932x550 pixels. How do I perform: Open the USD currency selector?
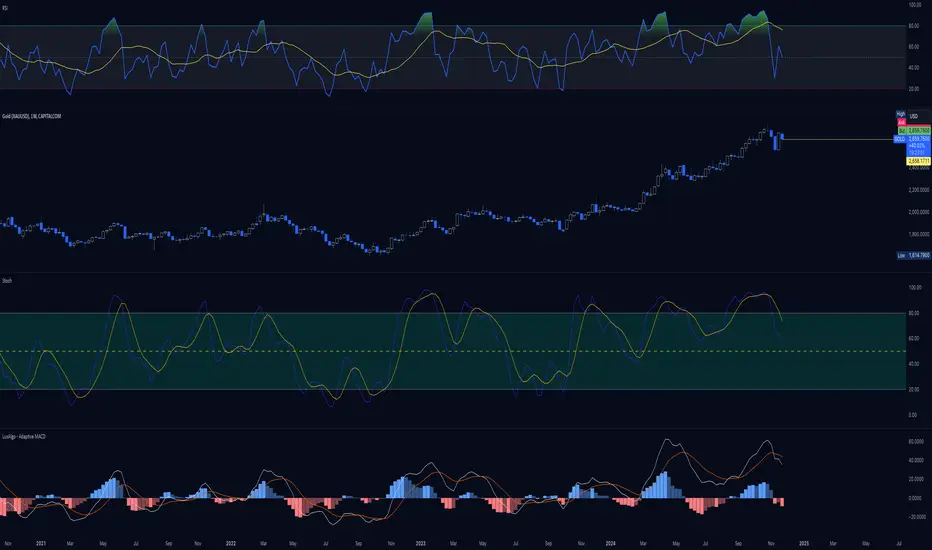(914, 116)
